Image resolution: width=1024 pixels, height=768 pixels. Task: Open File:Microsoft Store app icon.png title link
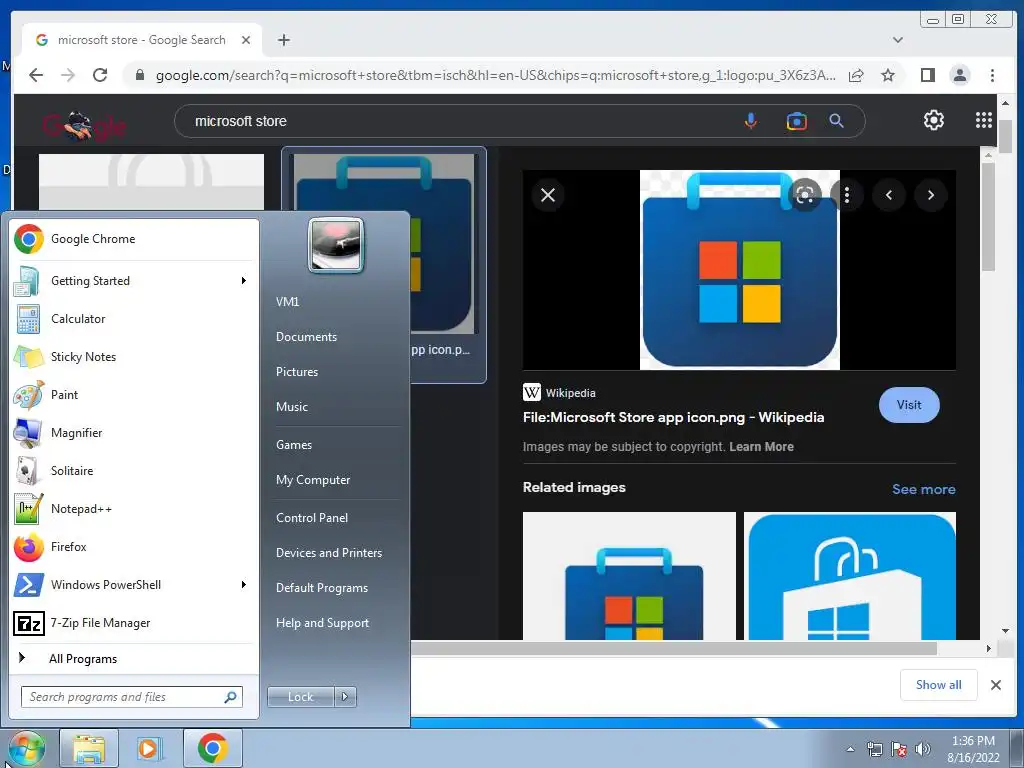tap(673, 417)
